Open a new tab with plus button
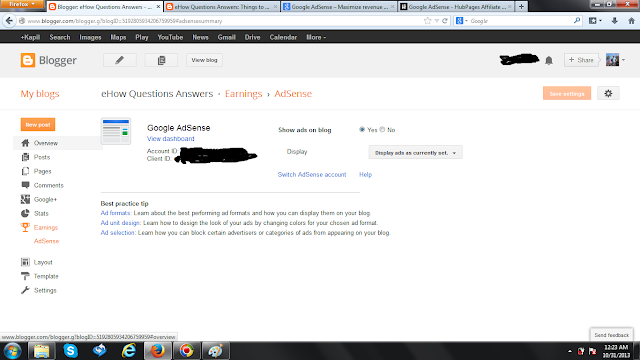This screenshot has width=640, height=360. (x=521, y=7)
